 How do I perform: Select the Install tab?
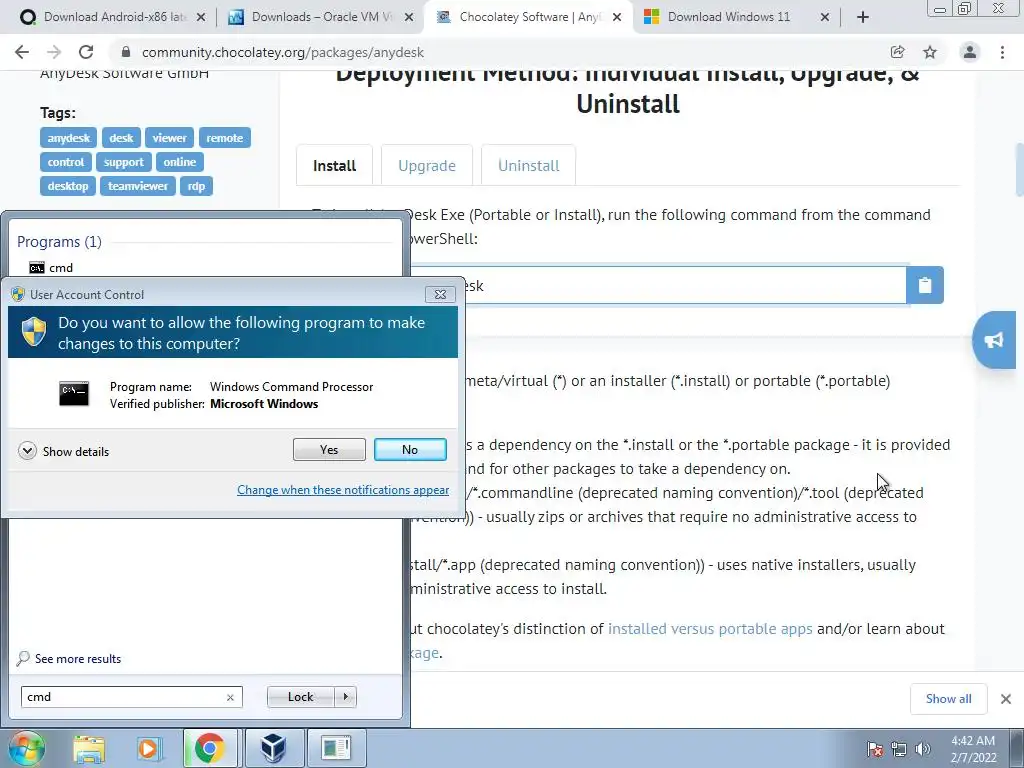coord(334,166)
